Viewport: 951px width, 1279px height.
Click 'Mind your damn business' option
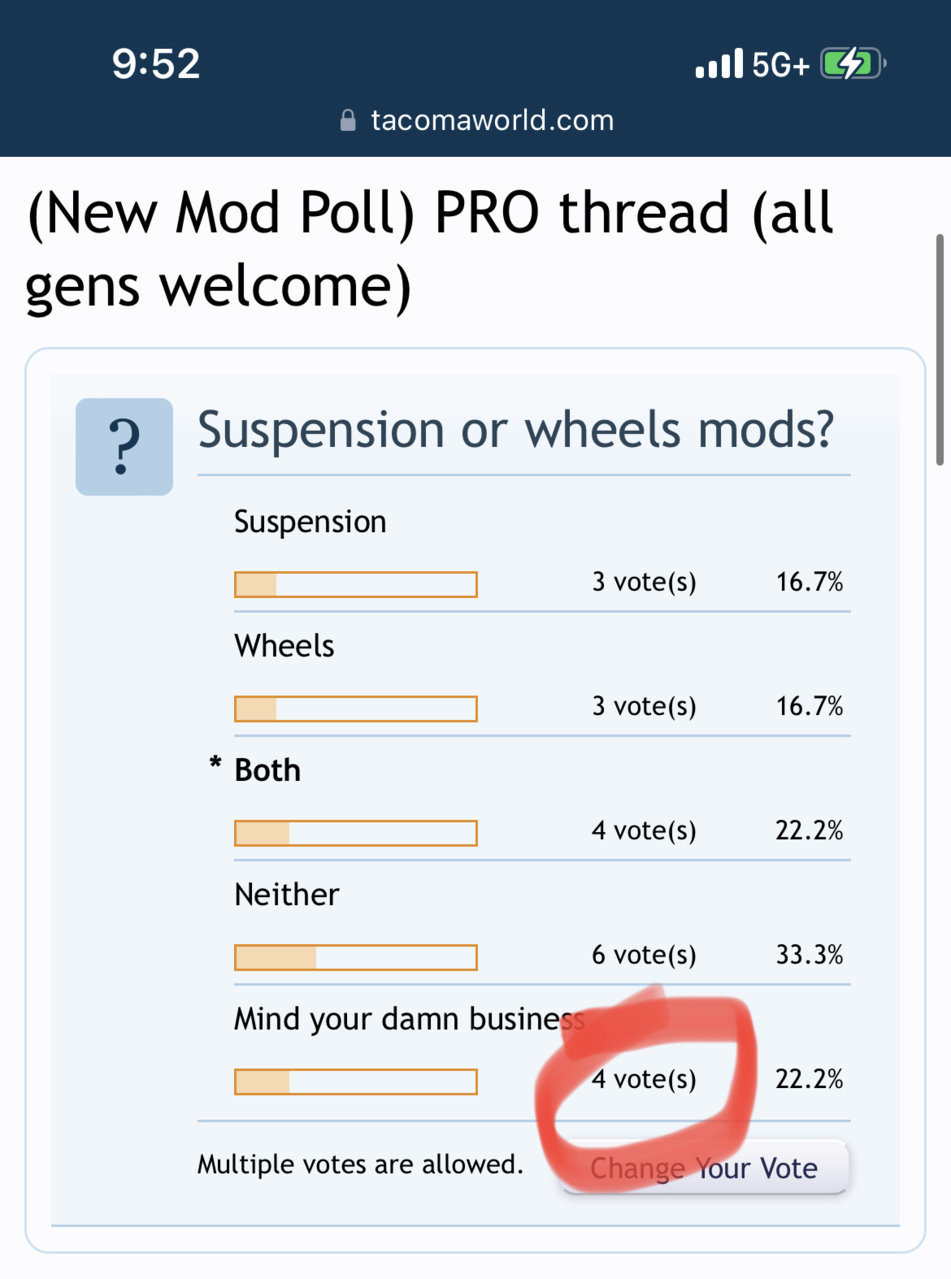[x=409, y=1019]
